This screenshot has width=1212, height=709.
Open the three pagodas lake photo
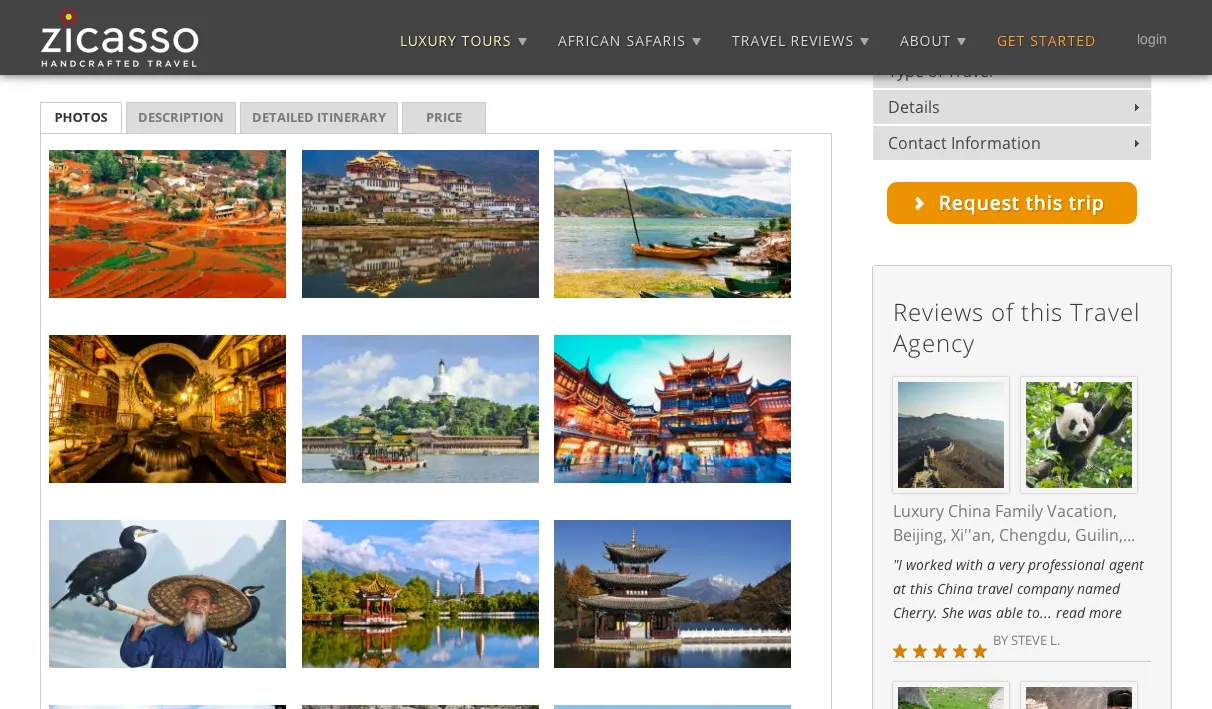[x=420, y=594]
